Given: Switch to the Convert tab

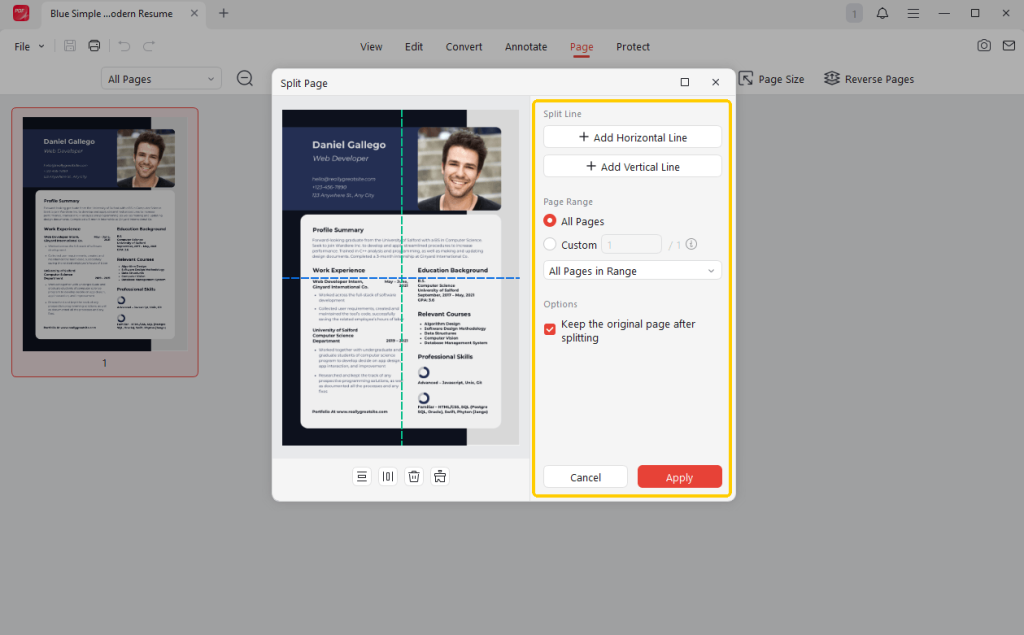Looking at the screenshot, I should [463, 47].
